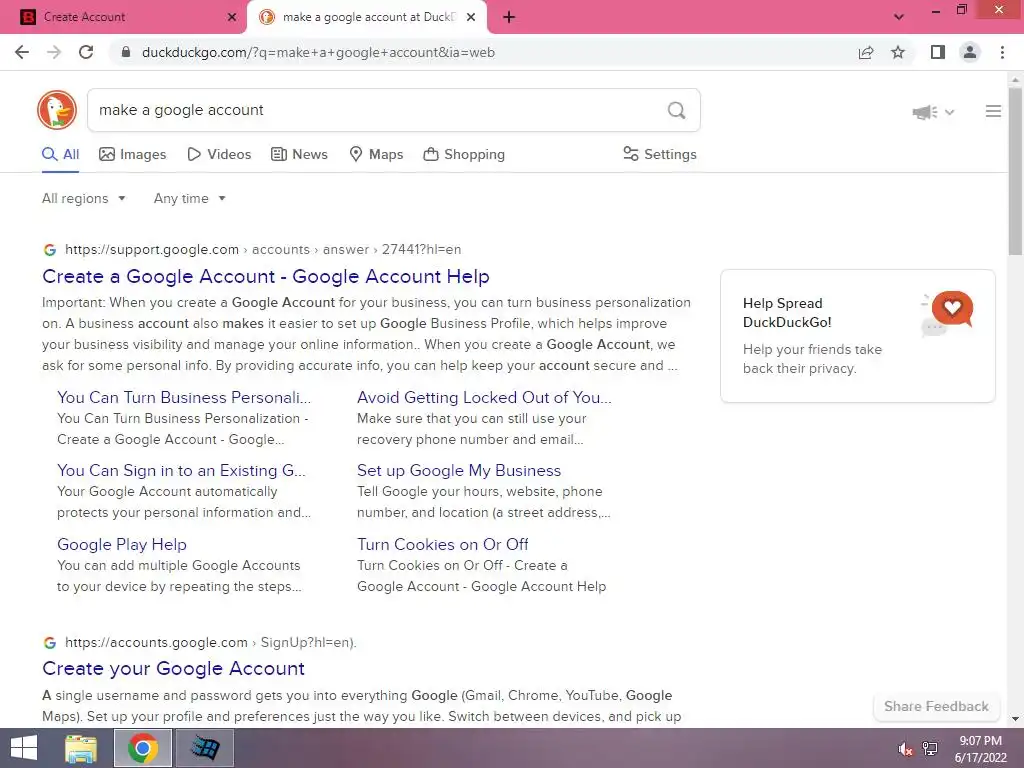
Task: Click the vertical page scrollbar thumb
Action: tap(1015, 170)
